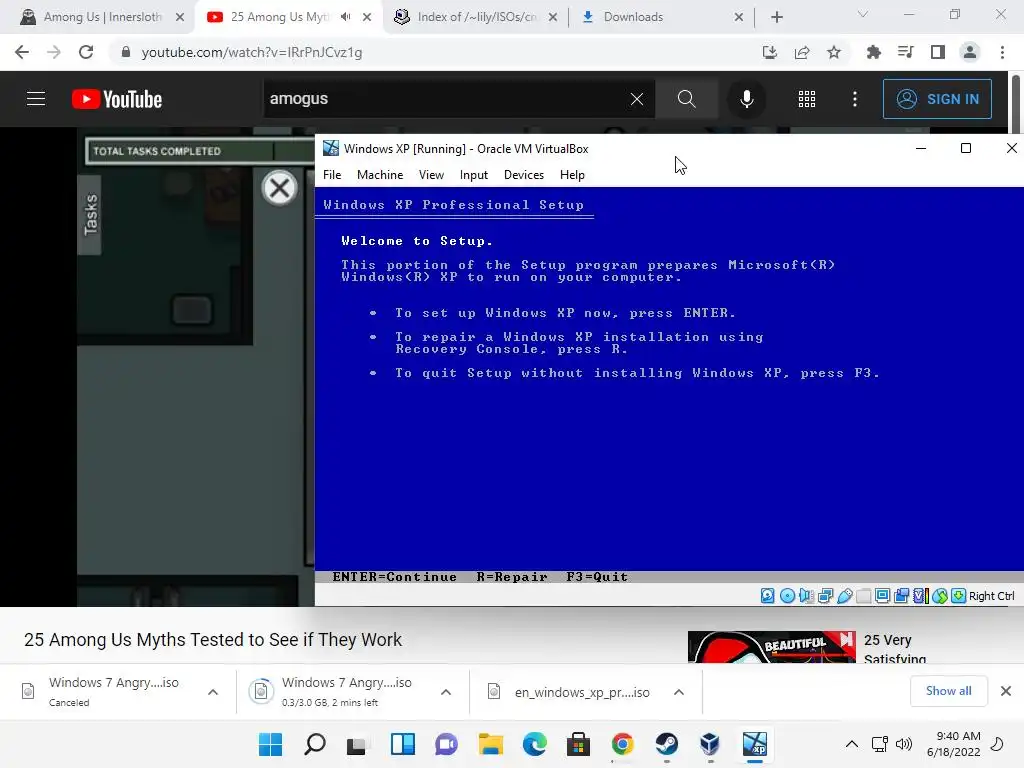Screen dimensions: 1024x768
Task: Click the YouTube search magnifier button
Action: 686,99
